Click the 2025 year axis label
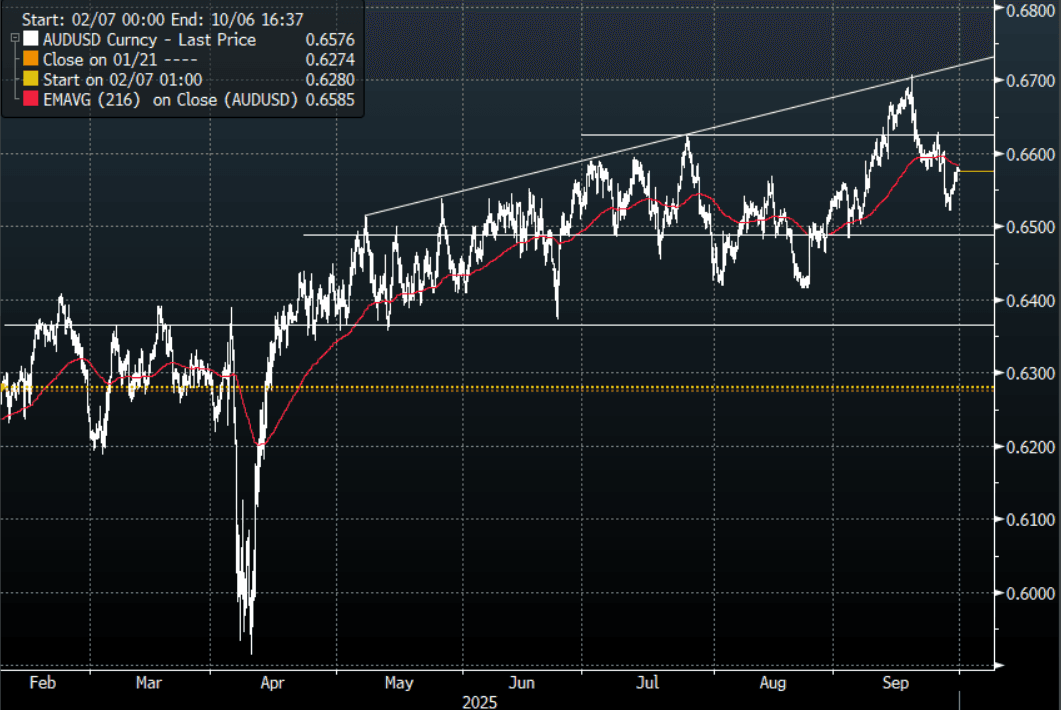The height and width of the screenshot is (710, 1061). (480, 702)
